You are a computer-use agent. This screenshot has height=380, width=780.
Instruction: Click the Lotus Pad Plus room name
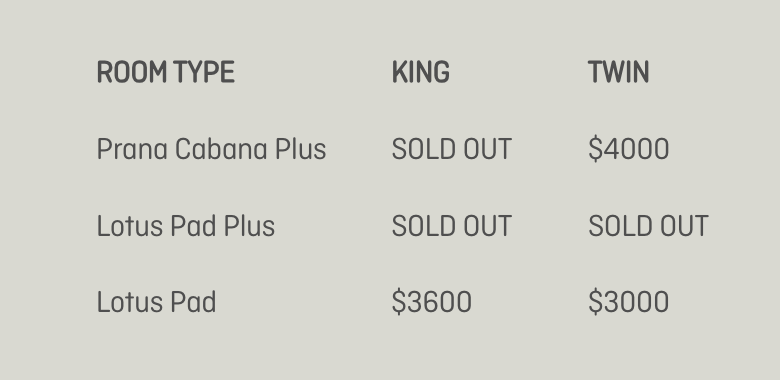pyautogui.click(x=186, y=226)
